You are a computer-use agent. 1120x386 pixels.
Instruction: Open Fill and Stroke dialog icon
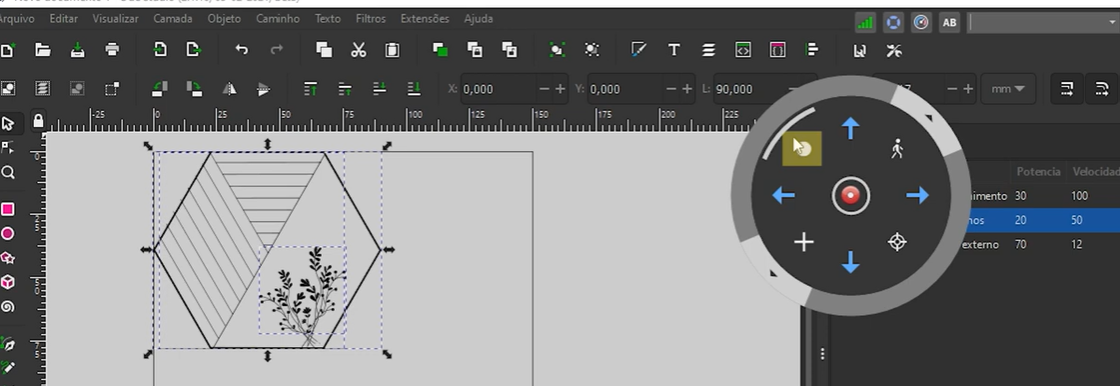(639, 50)
